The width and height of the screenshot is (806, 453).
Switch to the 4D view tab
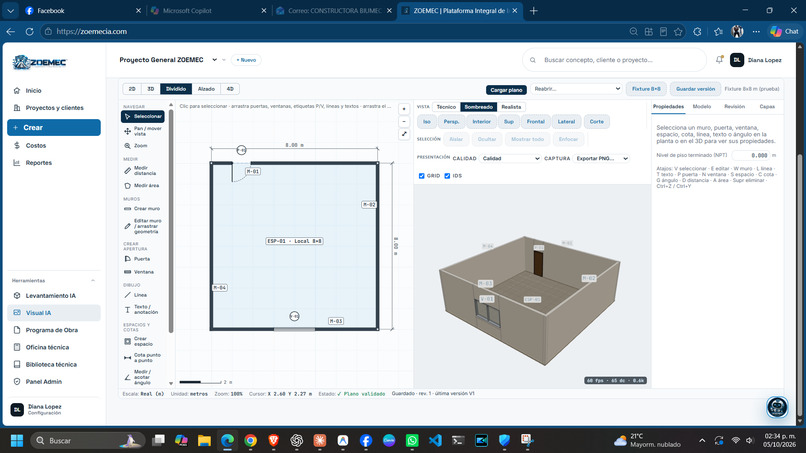point(230,89)
